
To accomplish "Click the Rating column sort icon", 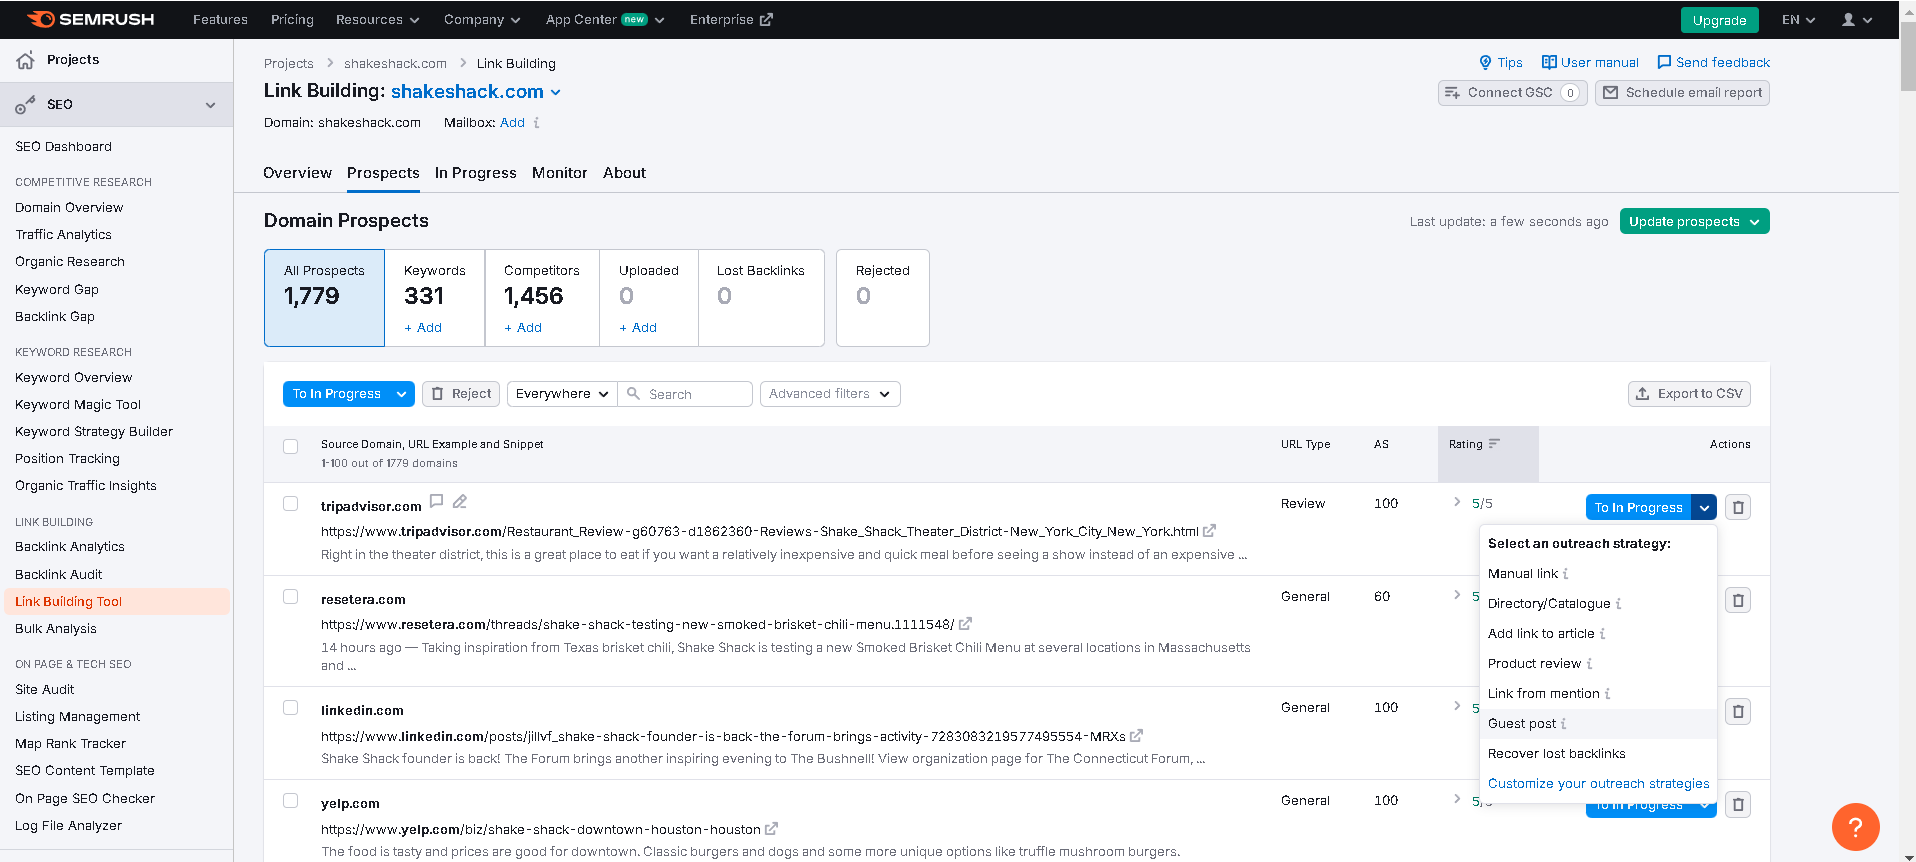I will pyautogui.click(x=1494, y=444).
